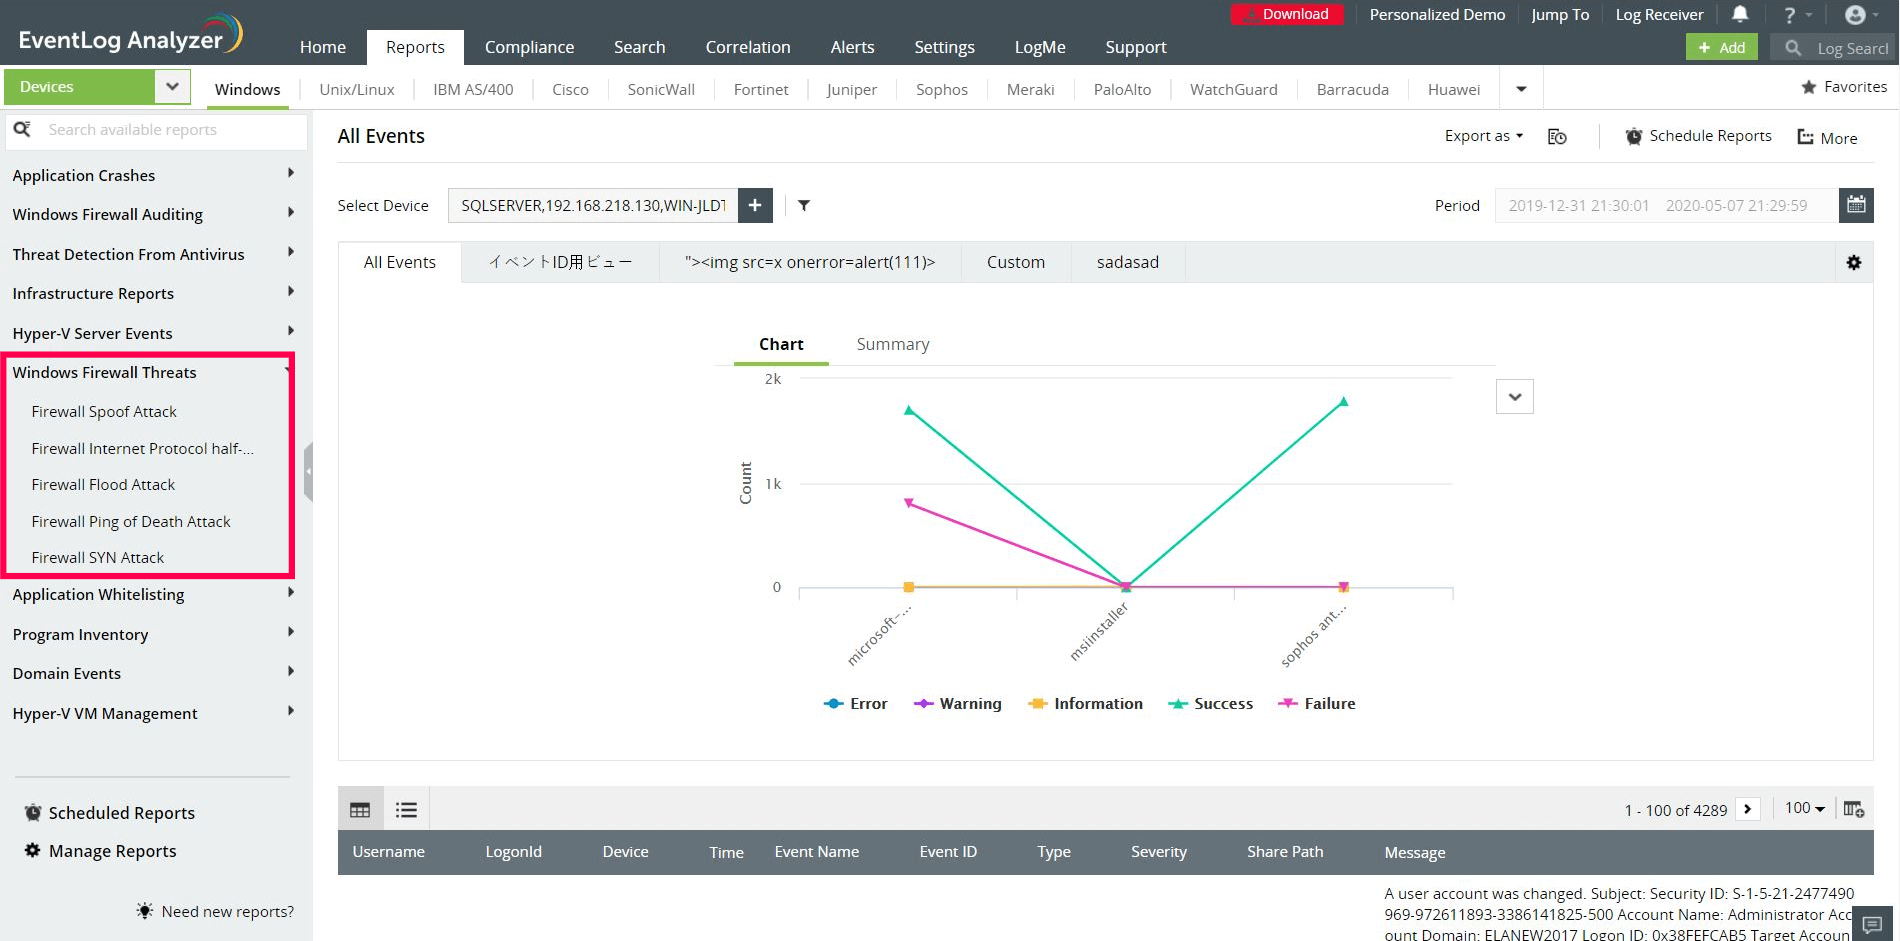This screenshot has width=1900, height=941.
Task: Expand more device vendor tabs dropdown
Action: [x=1521, y=89]
